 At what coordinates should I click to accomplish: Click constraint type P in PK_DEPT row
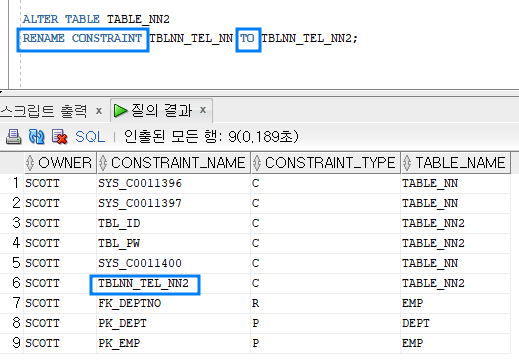click(326, 323)
